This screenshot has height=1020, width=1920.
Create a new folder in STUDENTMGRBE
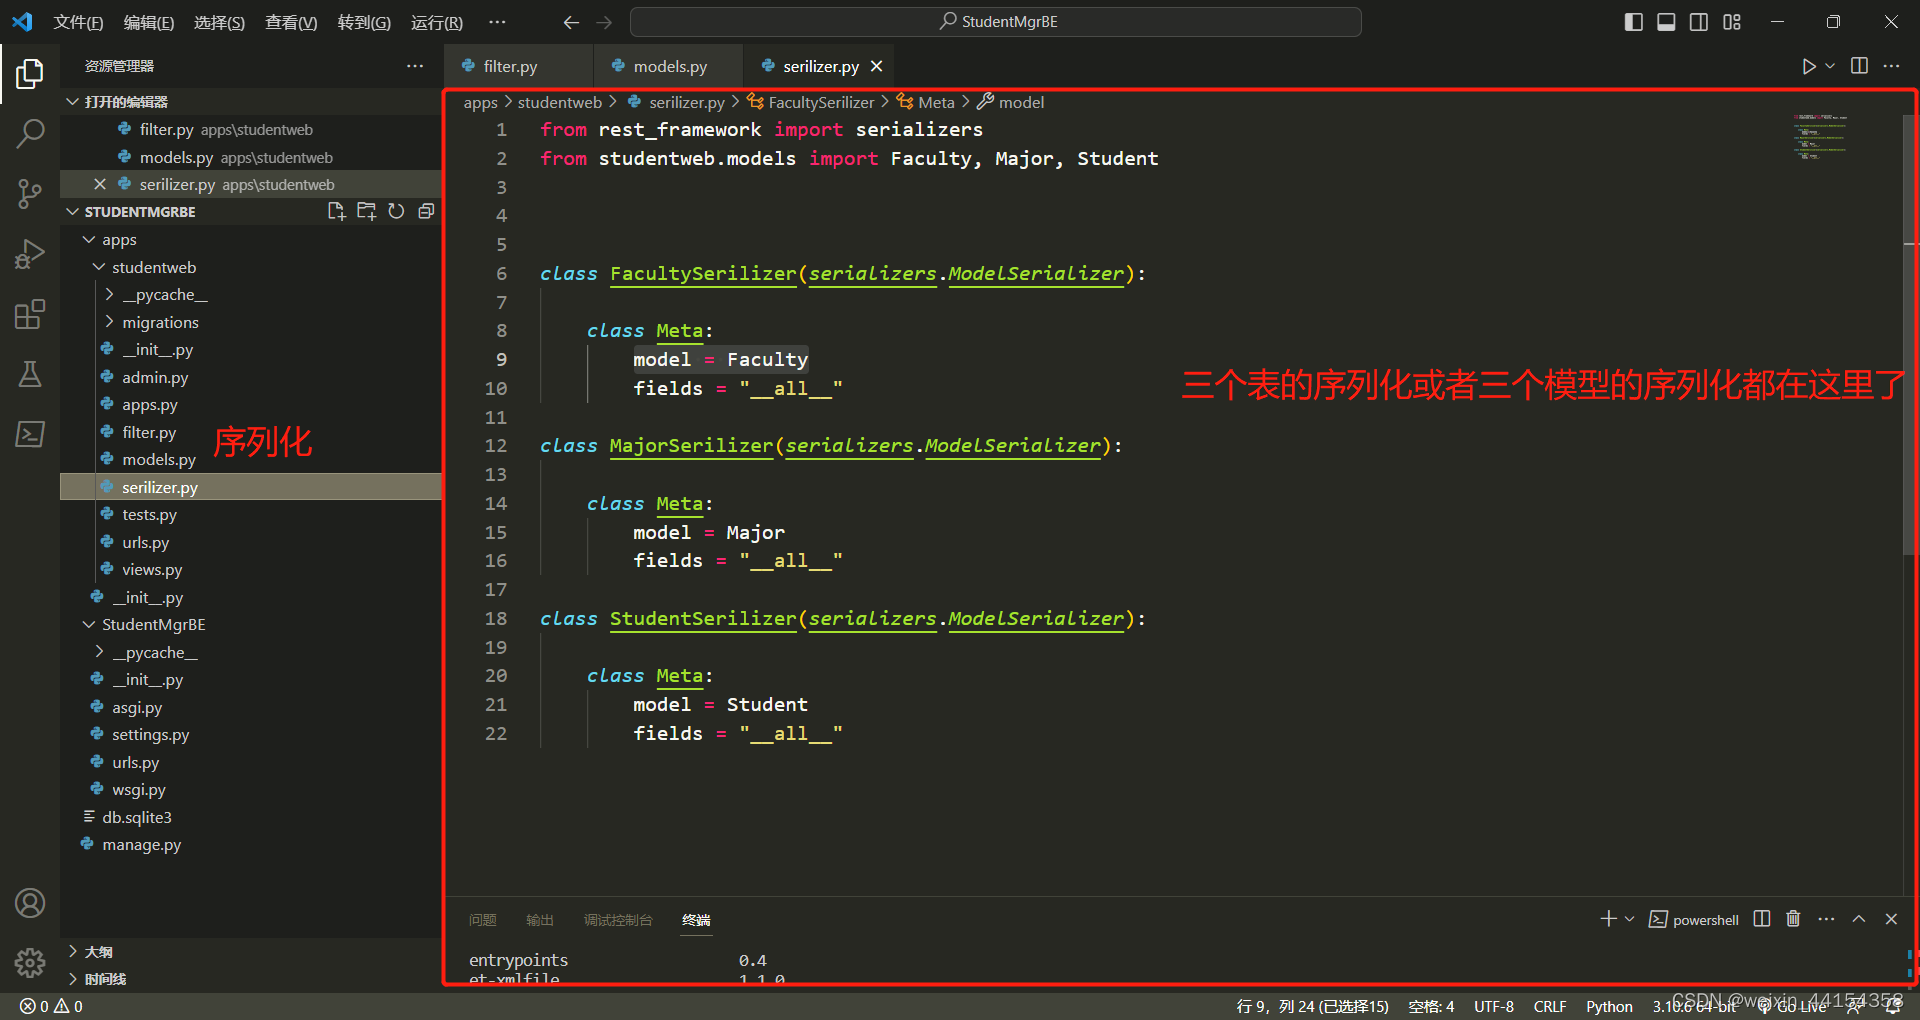[x=366, y=211]
